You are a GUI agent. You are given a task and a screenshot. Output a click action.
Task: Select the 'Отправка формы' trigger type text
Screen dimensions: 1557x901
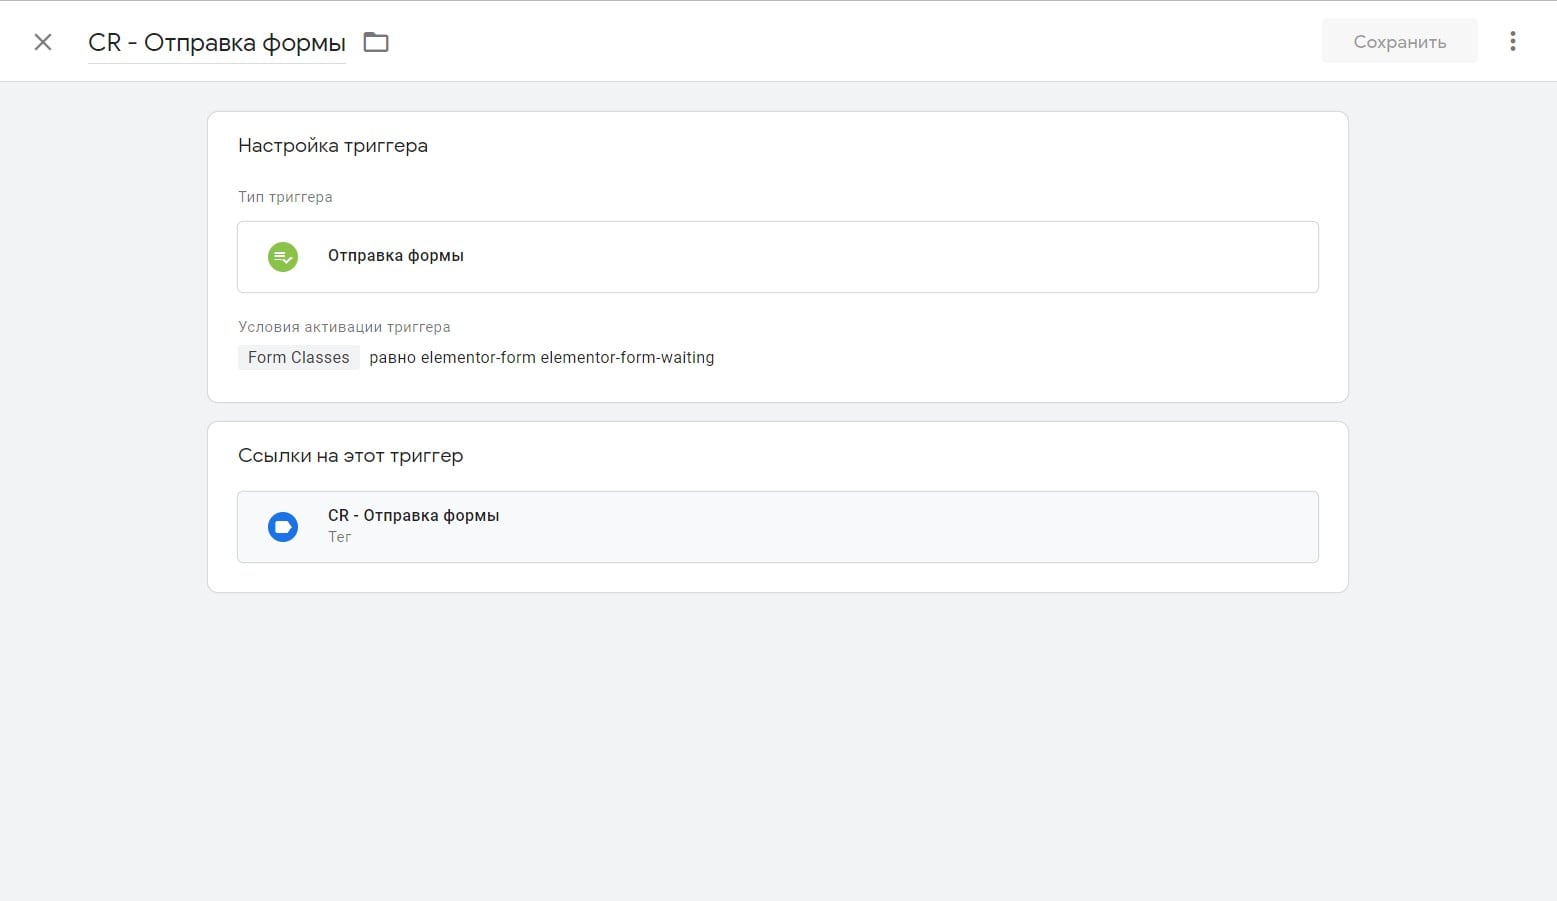(x=395, y=256)
